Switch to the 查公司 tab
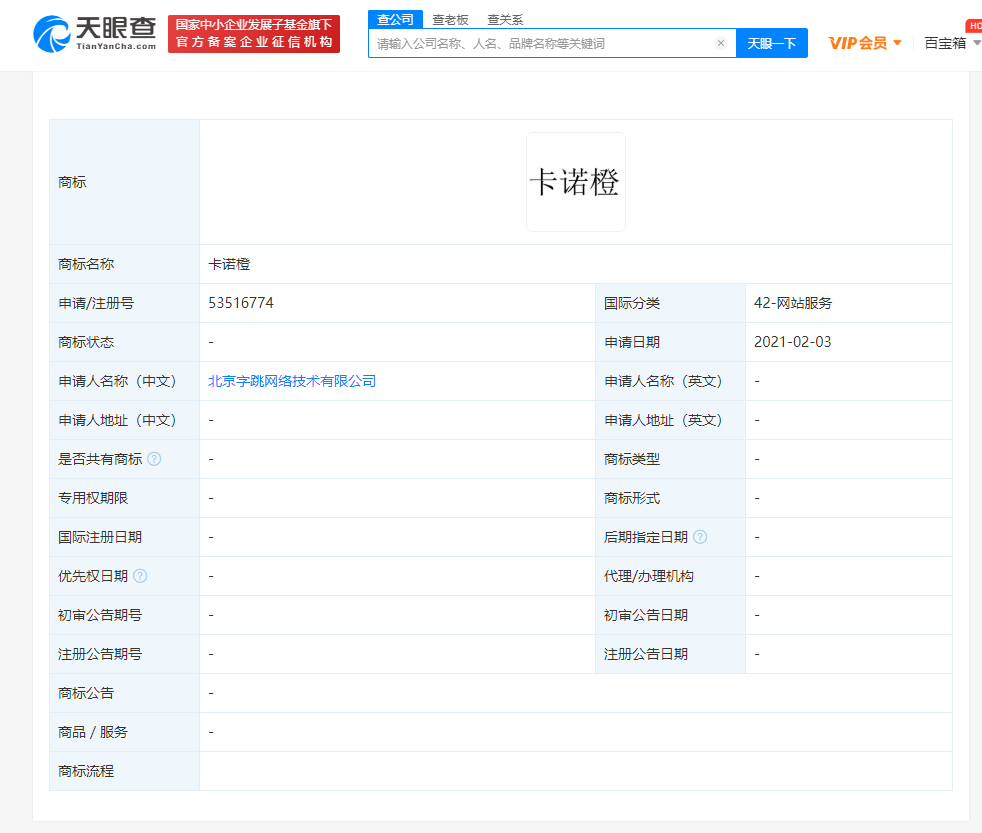 coord(395,19)
